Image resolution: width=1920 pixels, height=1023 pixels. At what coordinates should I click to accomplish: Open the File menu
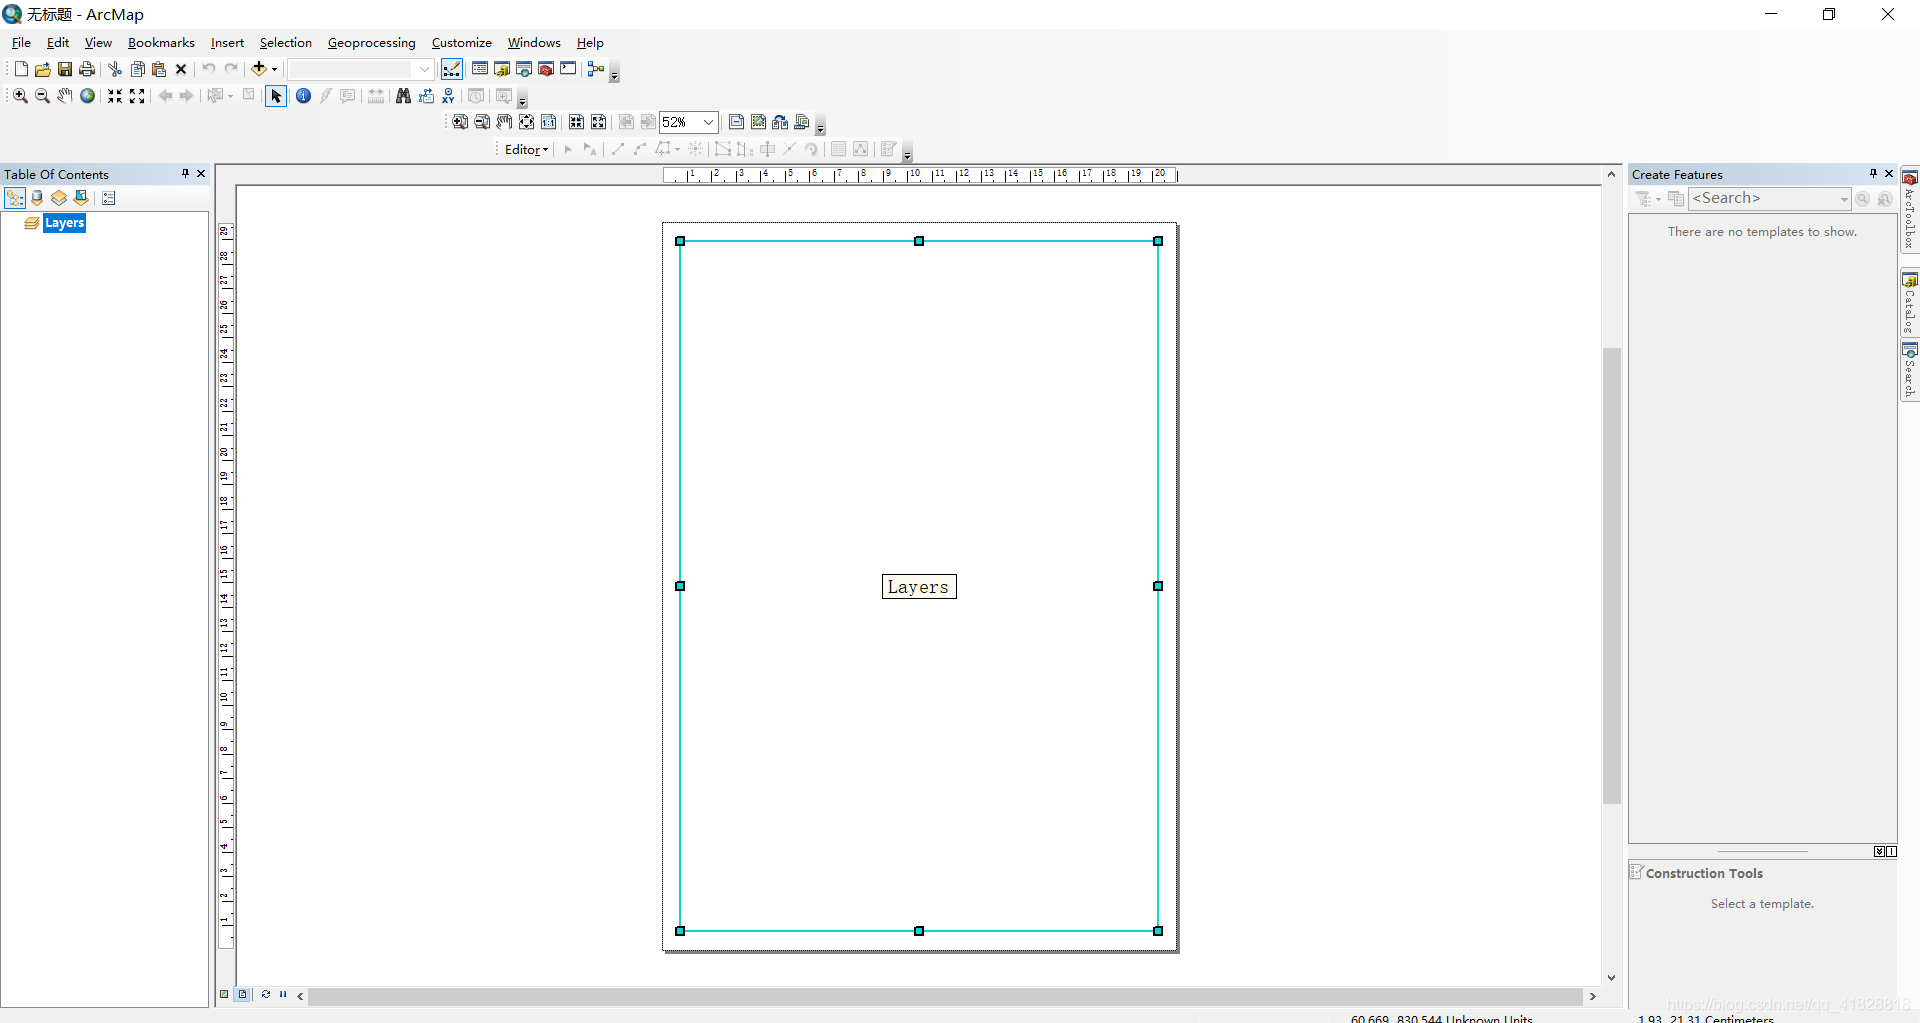tap(21, 43)
